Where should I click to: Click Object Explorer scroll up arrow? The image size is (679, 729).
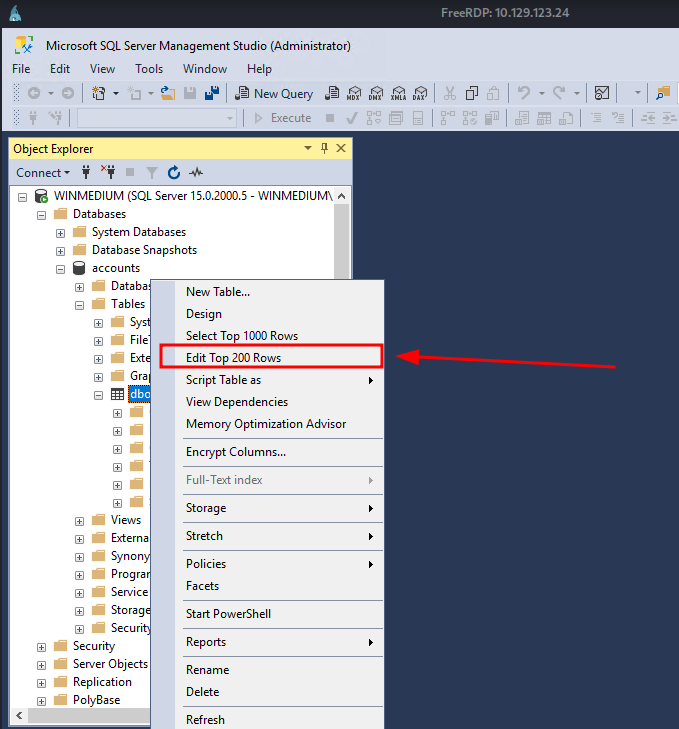341,196
